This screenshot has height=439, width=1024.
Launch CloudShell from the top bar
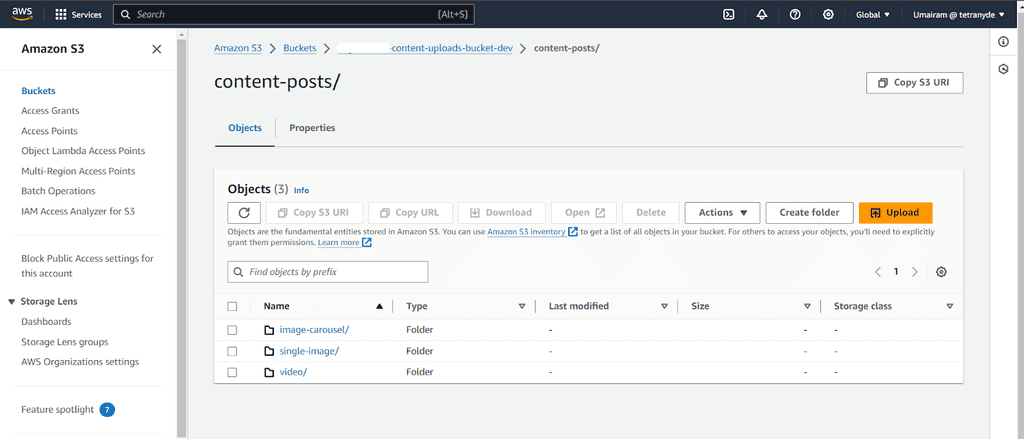coord(729,14)
